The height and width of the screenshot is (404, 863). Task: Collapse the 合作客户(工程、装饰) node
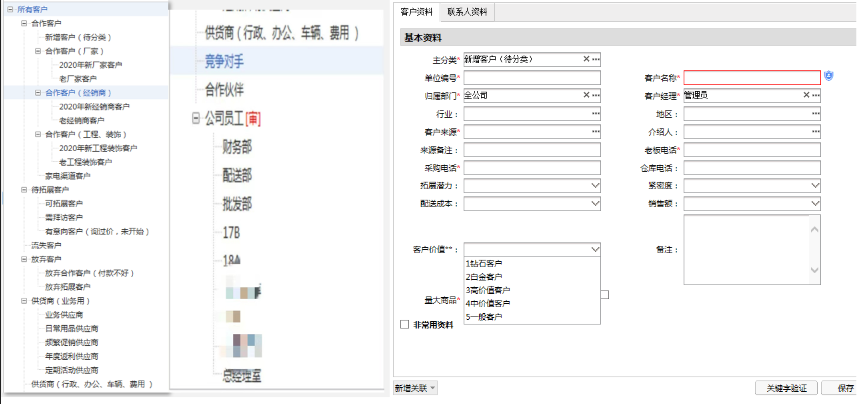click(38, 134)
